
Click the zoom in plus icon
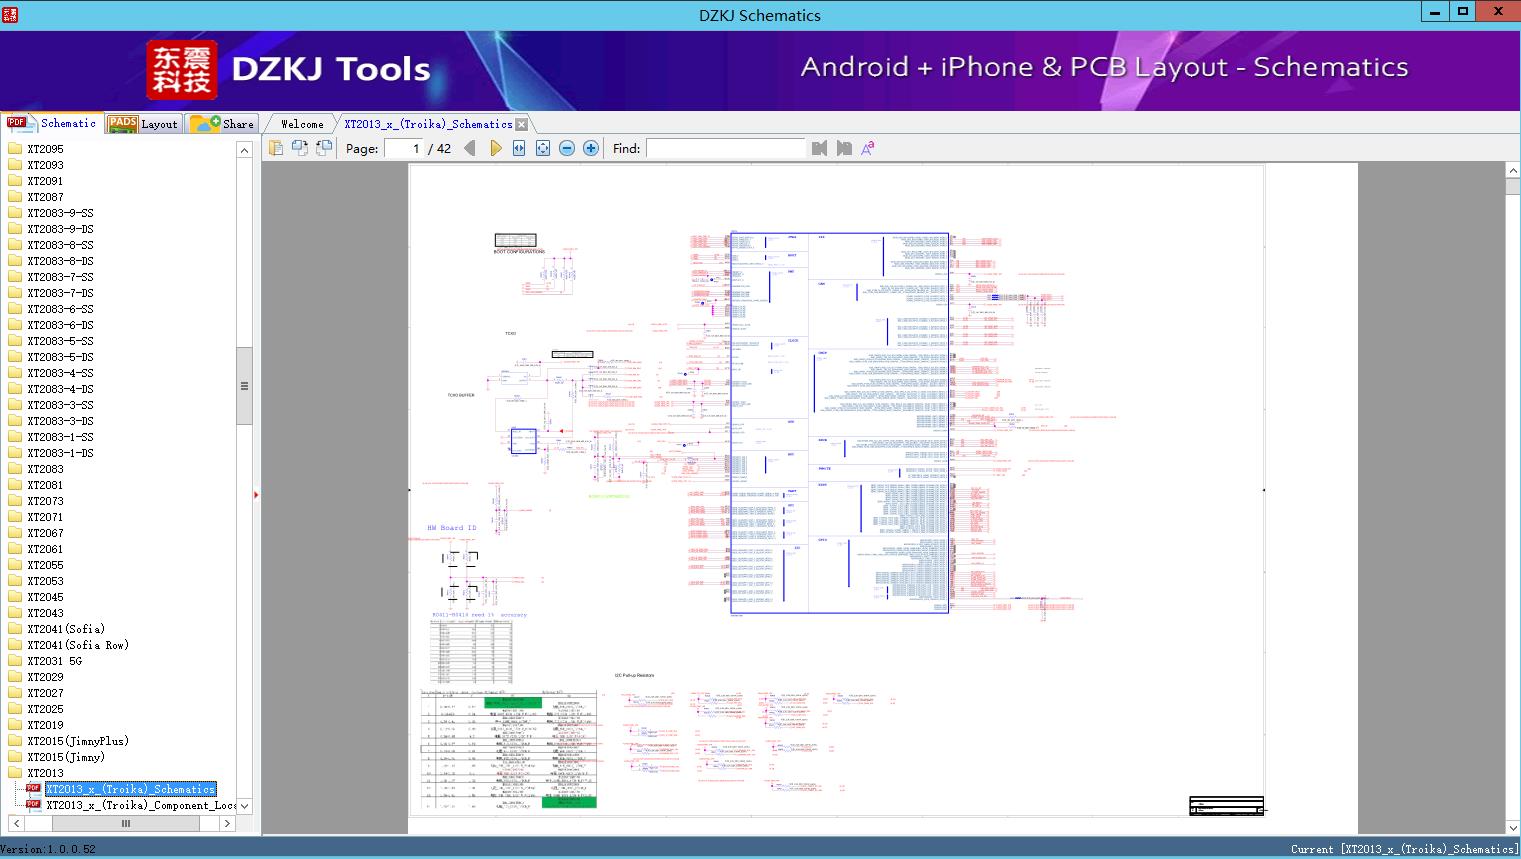[591, 148]
